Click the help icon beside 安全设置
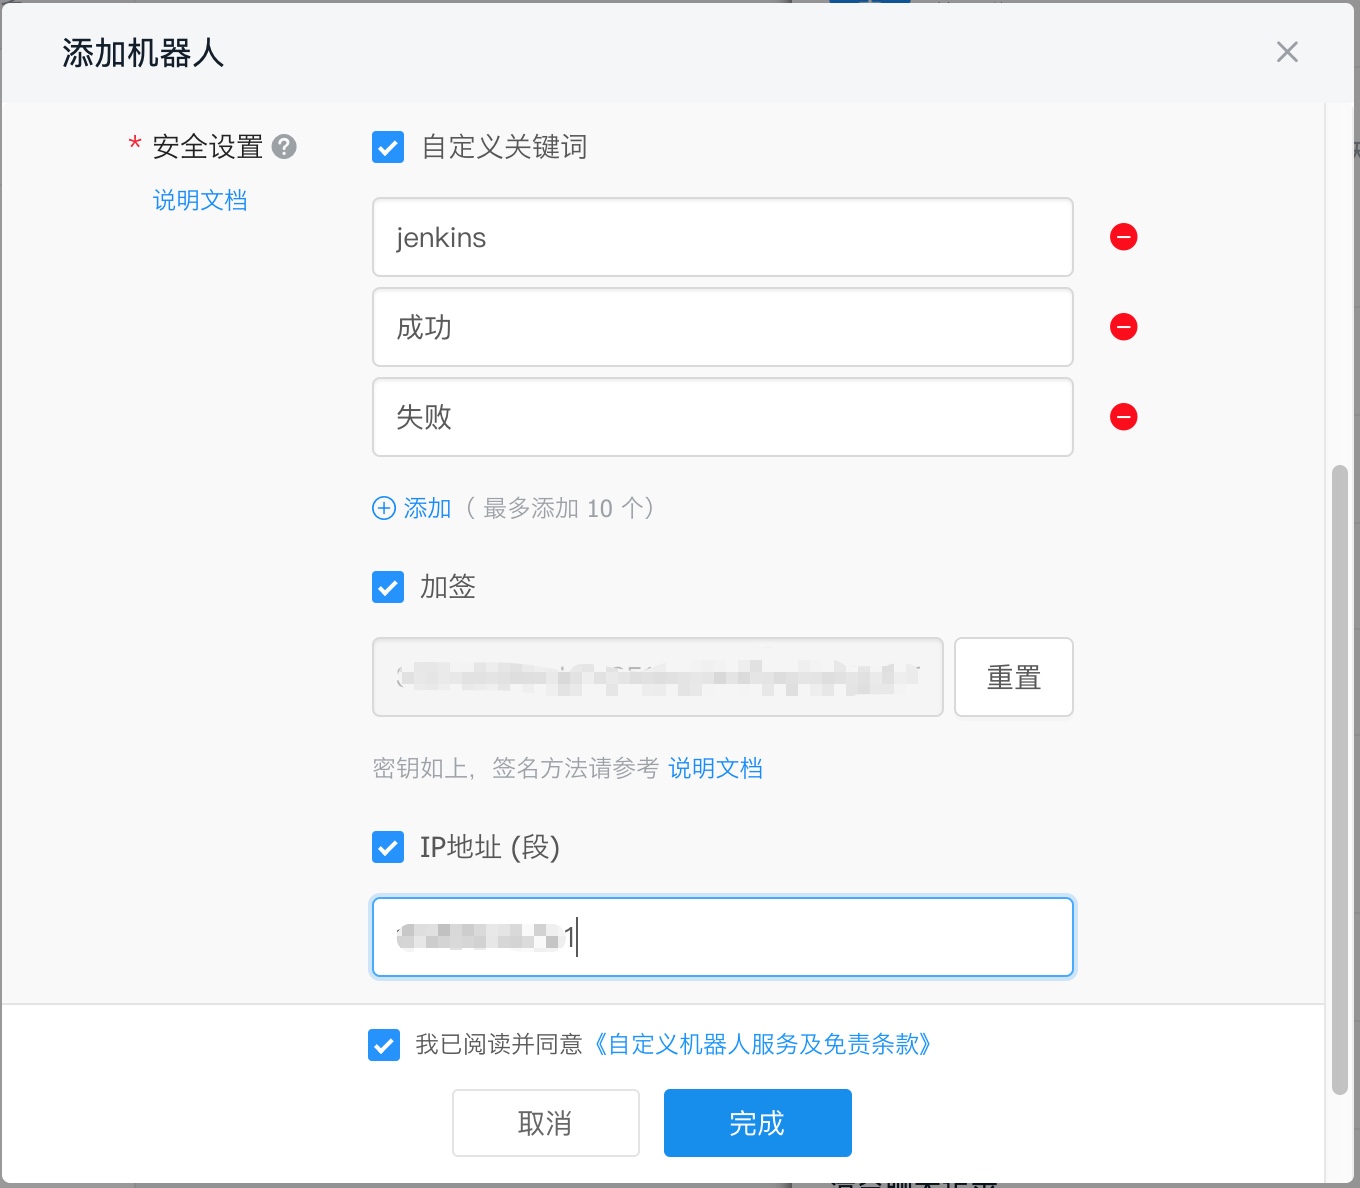The width and height of the screenshot is (1360, 1188). click(x=285, y=147)
